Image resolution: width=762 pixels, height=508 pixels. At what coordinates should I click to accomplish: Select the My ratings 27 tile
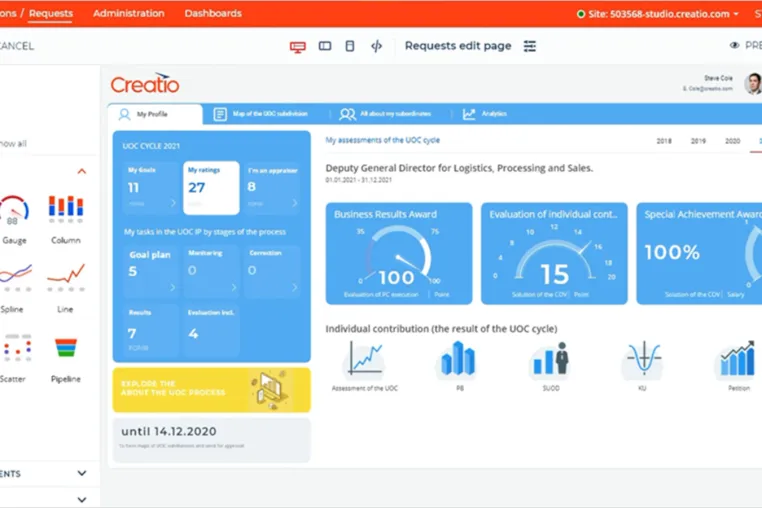211,188
